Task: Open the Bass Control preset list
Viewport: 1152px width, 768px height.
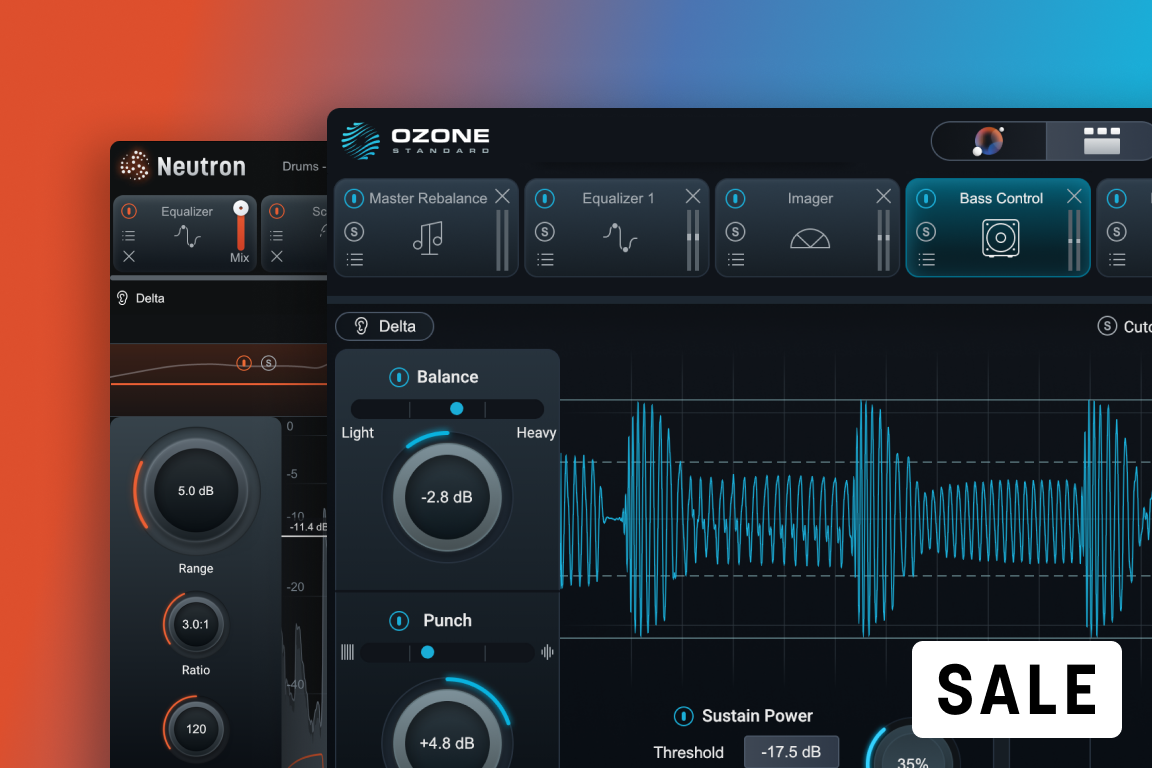Action: [x=926, y=260]
